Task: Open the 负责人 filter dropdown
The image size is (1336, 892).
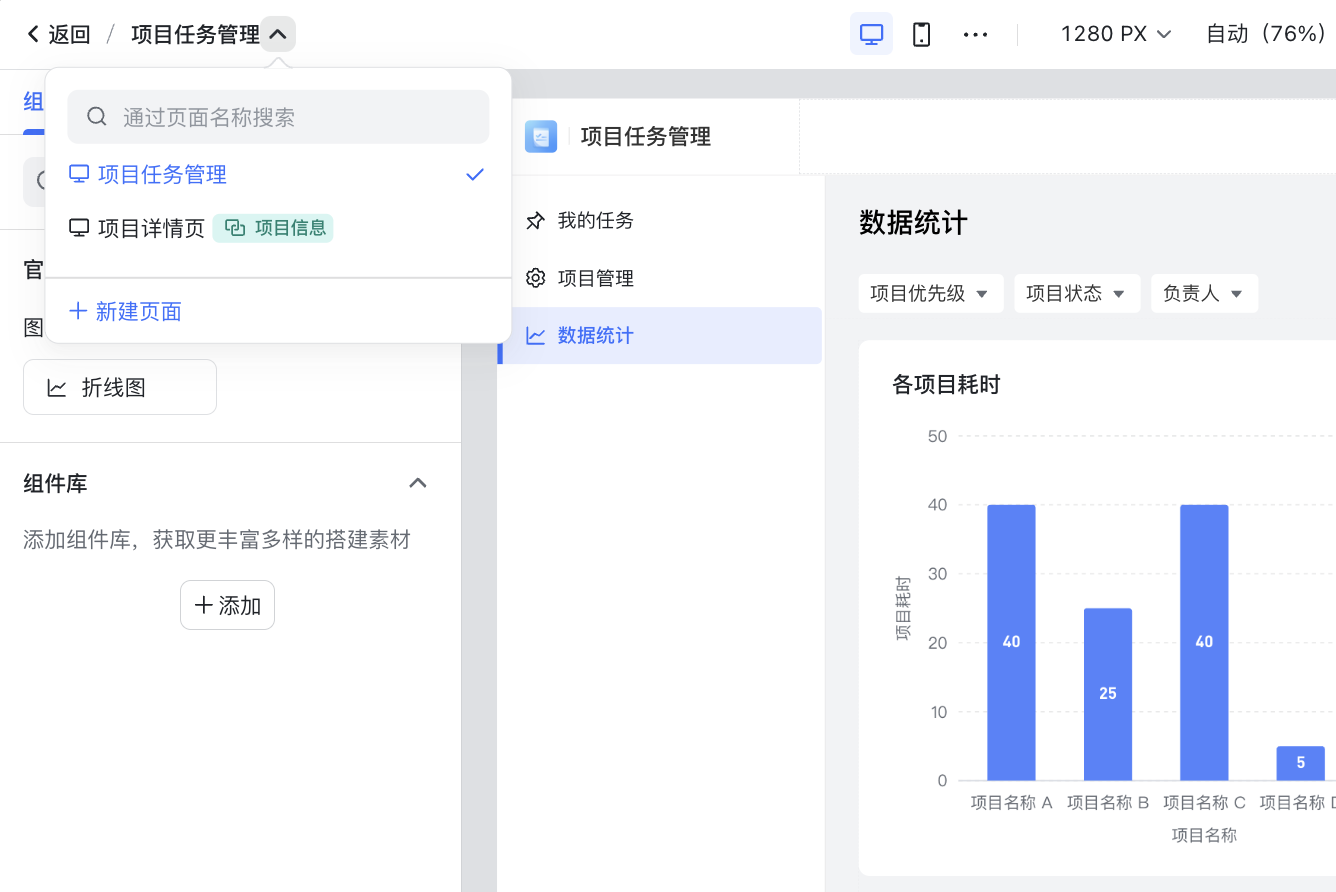Action: 1204,293
